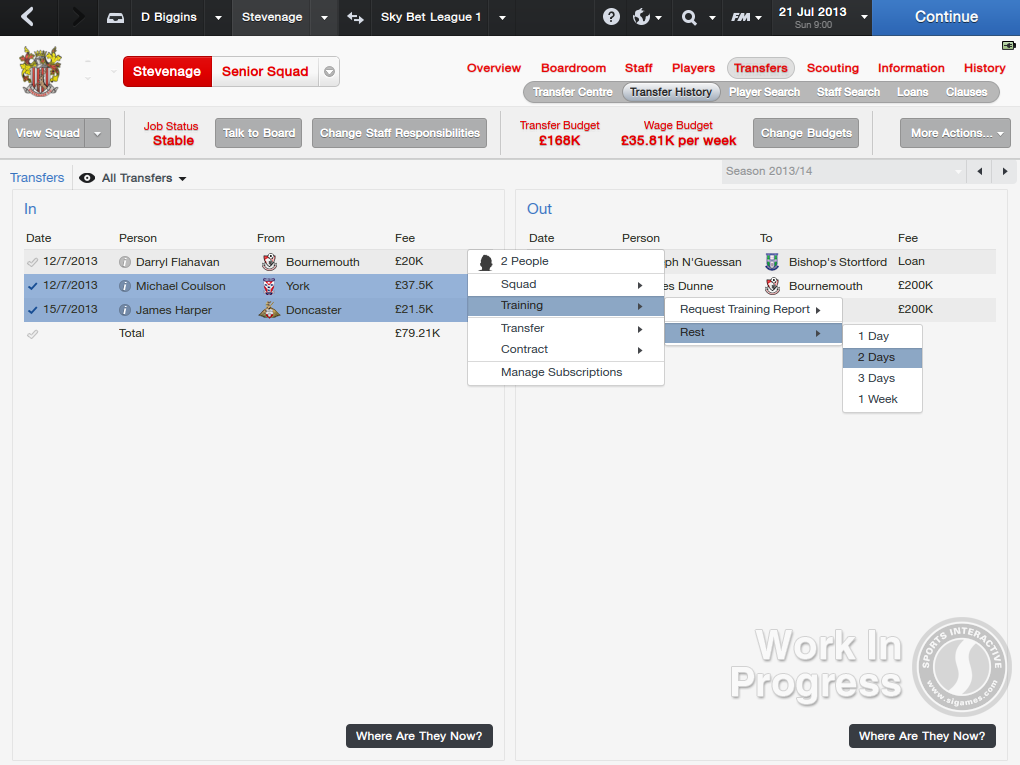Open the View Squad dropdown arrow
The width and height of the screenshot is (1020, 765).
coord(98,133)
